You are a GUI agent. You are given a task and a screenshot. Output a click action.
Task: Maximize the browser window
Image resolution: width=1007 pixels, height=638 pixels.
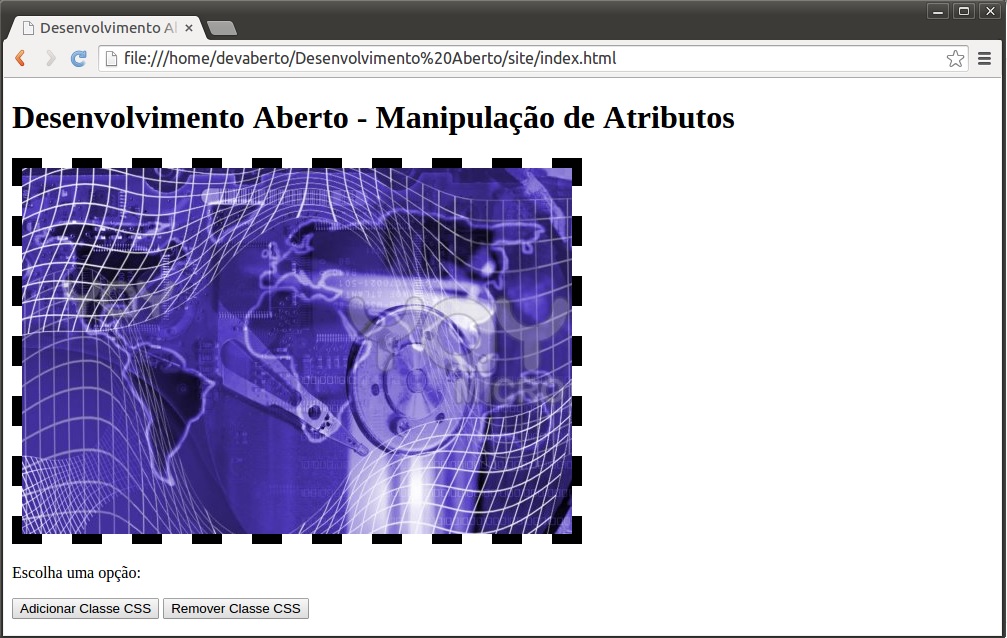[964, 11]
